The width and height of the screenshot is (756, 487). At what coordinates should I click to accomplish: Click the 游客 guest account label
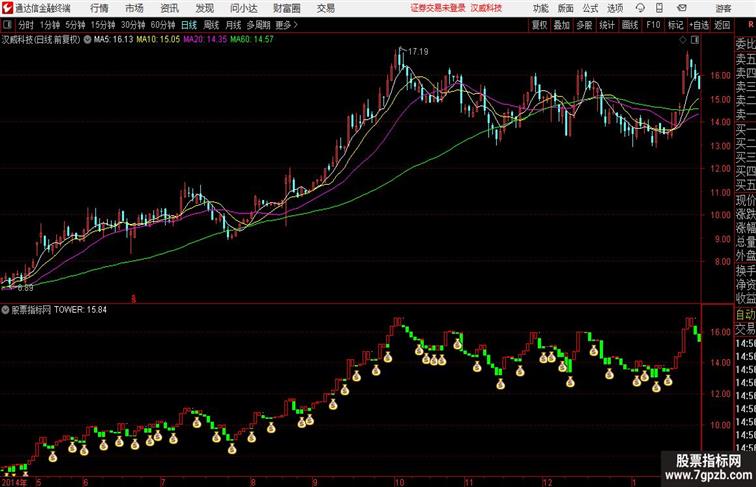click(x=723, y=8)
